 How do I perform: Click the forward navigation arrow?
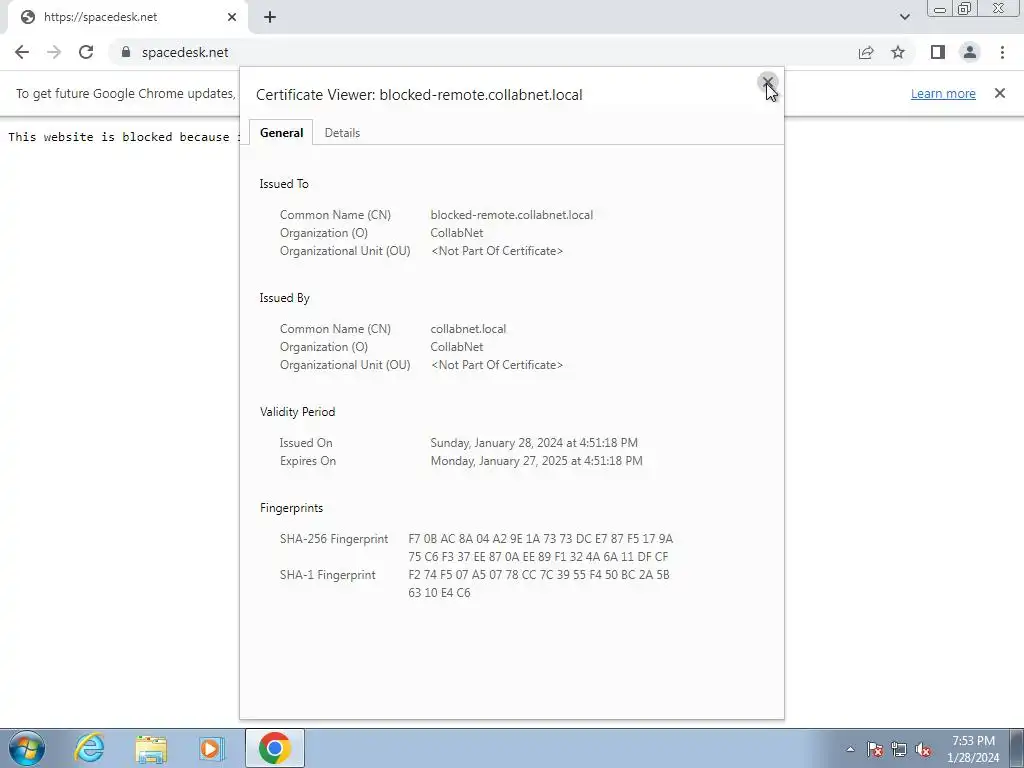(54, 52)
